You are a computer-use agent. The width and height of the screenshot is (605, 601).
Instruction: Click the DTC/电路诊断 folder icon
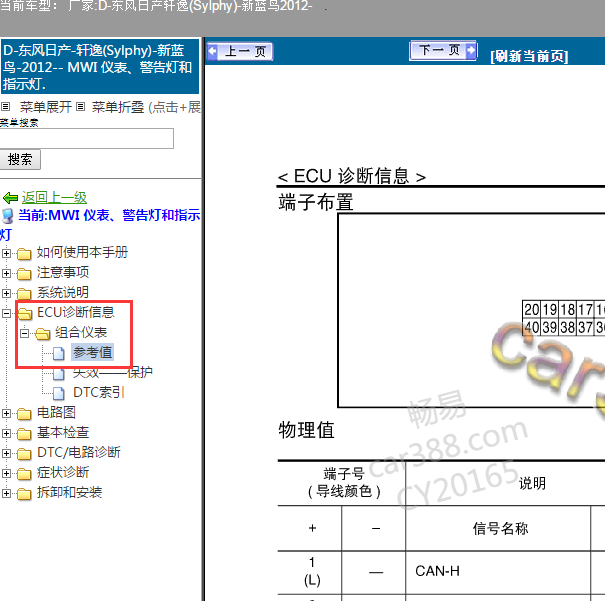[x=24, y=454]
